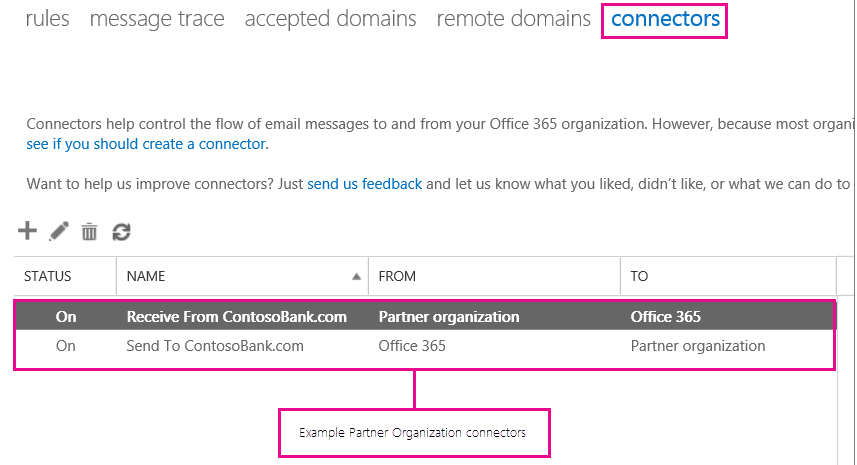This screenshot has width=857, height=465.
Task: Click the TO column header
Action: [x=639, y=276]
